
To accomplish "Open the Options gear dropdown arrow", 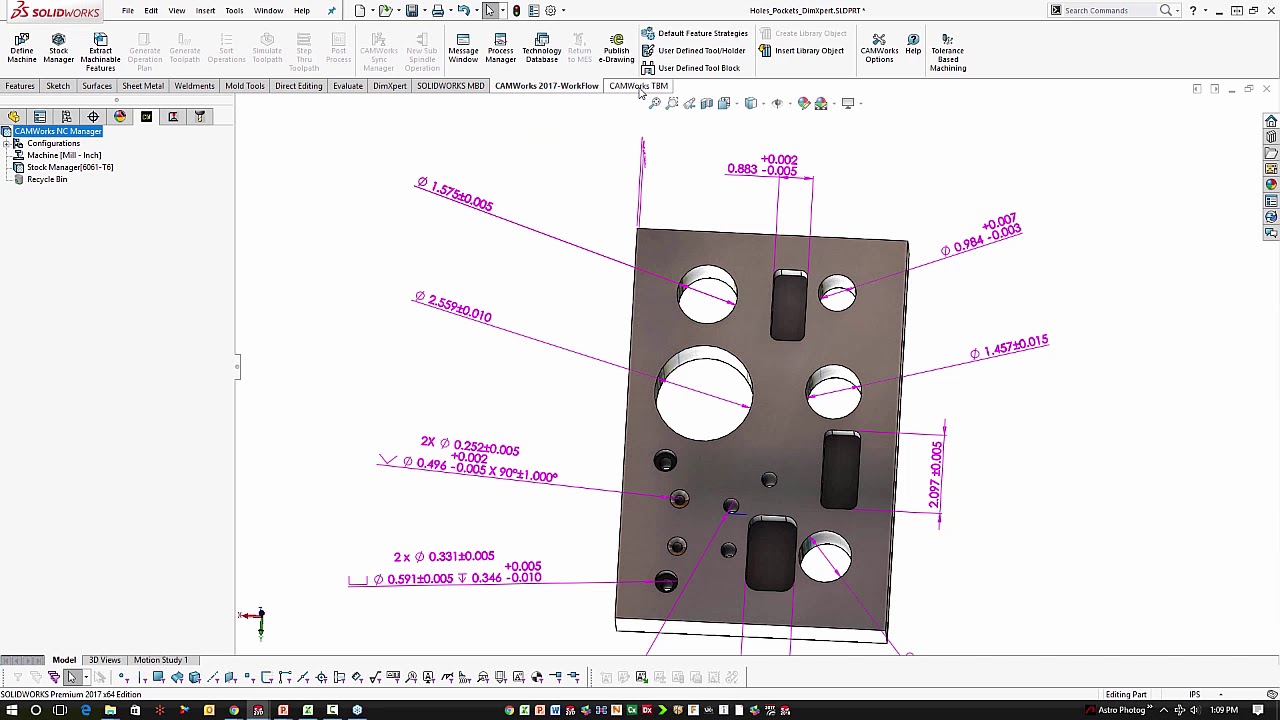I will click(562, 10).
